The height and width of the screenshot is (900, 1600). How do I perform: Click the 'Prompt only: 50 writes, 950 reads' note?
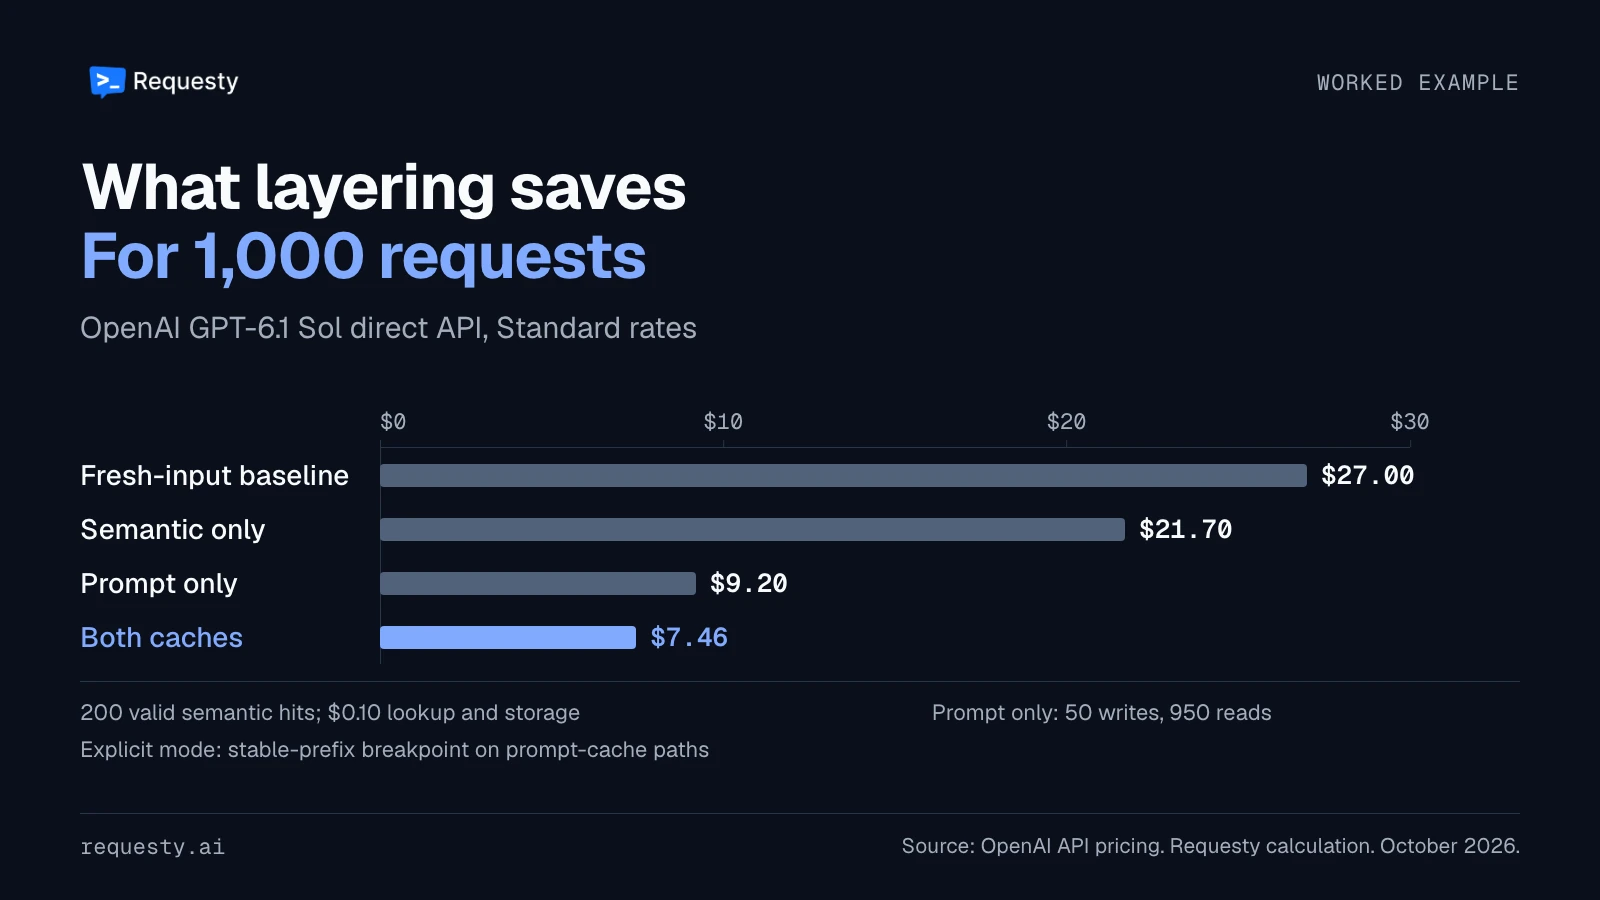coord(1101,713)
